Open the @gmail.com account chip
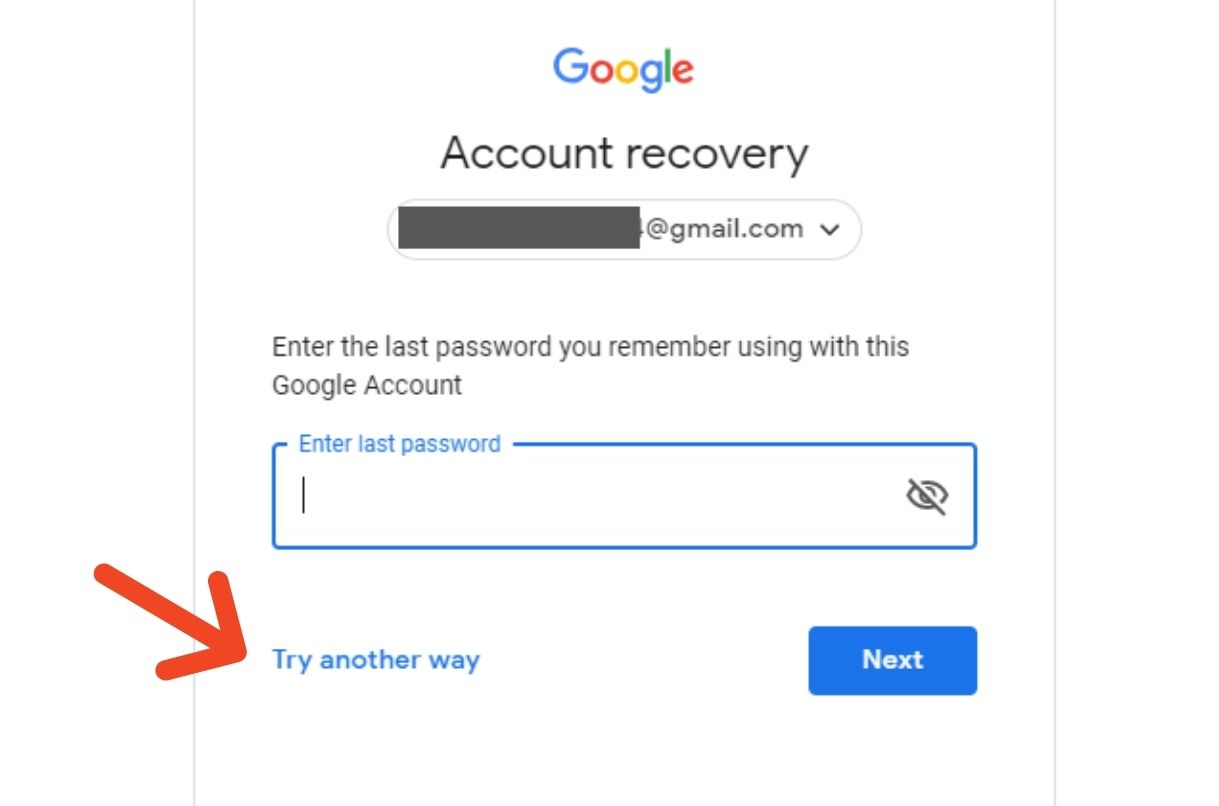Screen dimensions: 1219x806 624,229
